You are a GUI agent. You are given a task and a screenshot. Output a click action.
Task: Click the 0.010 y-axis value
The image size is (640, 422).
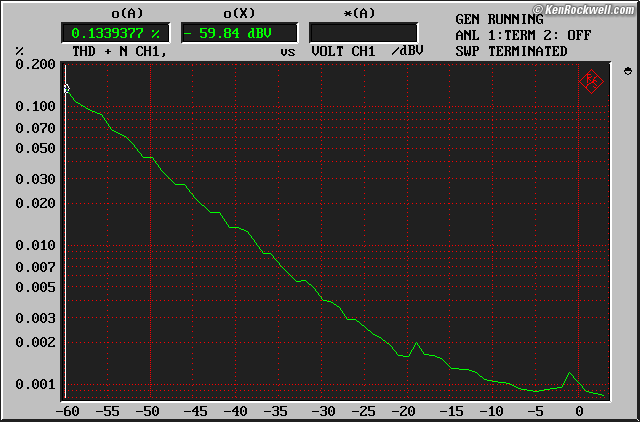[x=35, y=246]
